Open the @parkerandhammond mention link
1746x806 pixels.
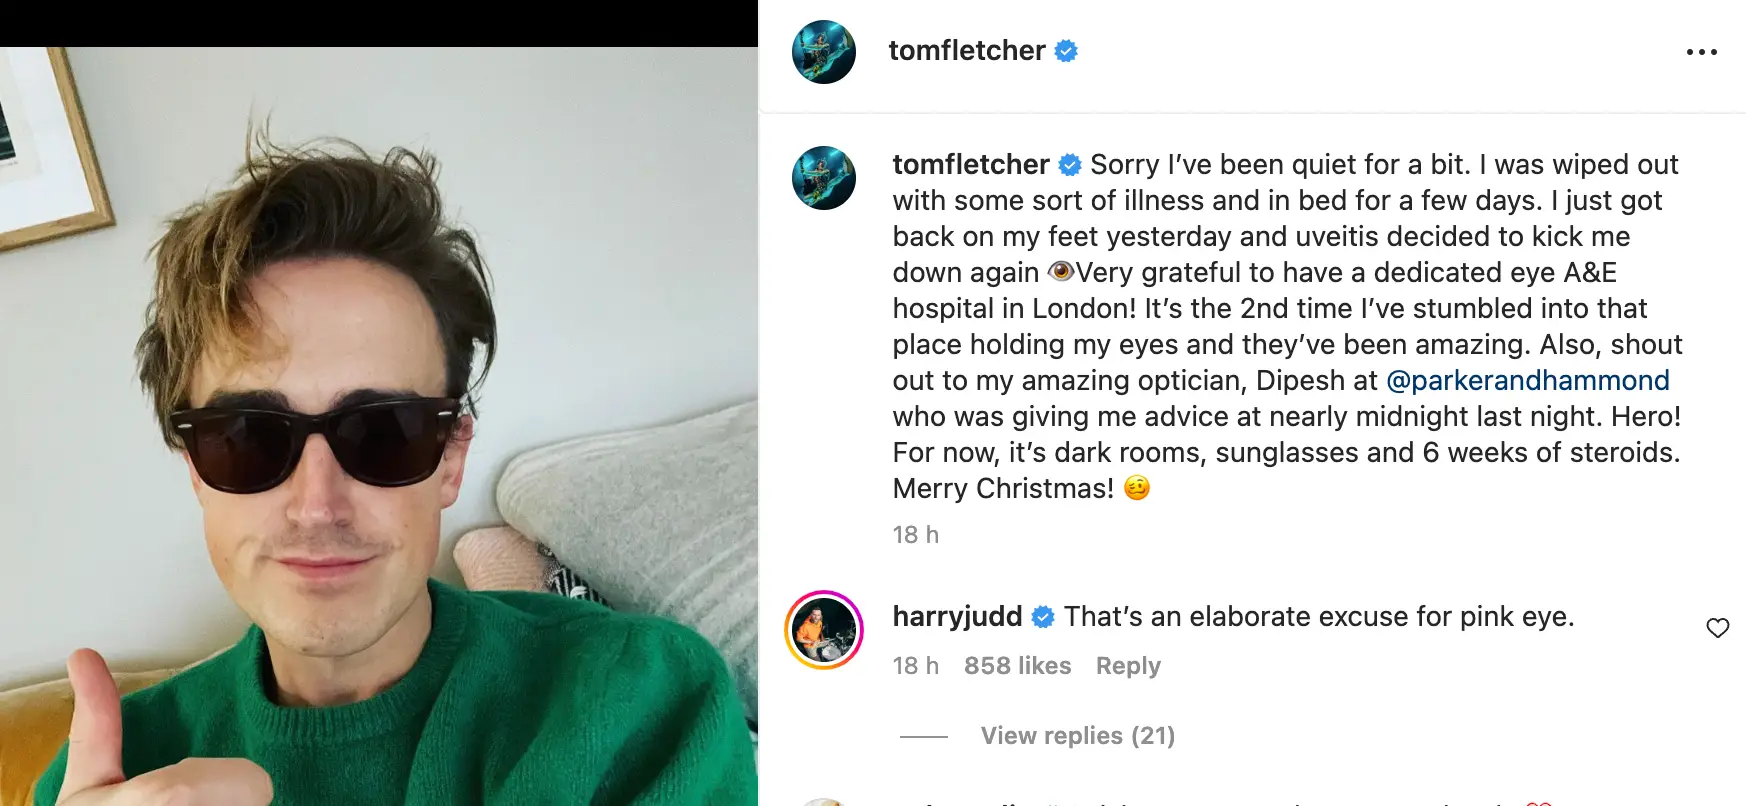pos(1529,380)
